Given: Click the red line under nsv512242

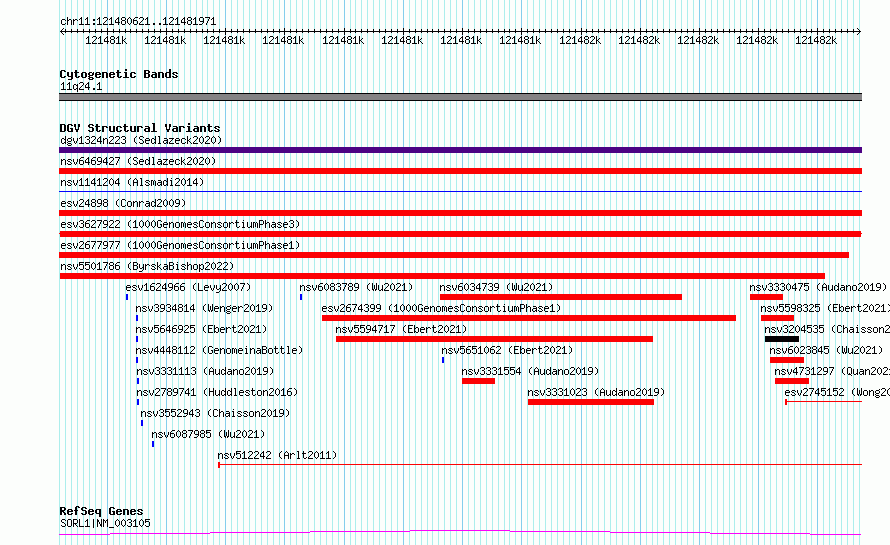Looking at the screenshot, I should (x=540, y=464).
